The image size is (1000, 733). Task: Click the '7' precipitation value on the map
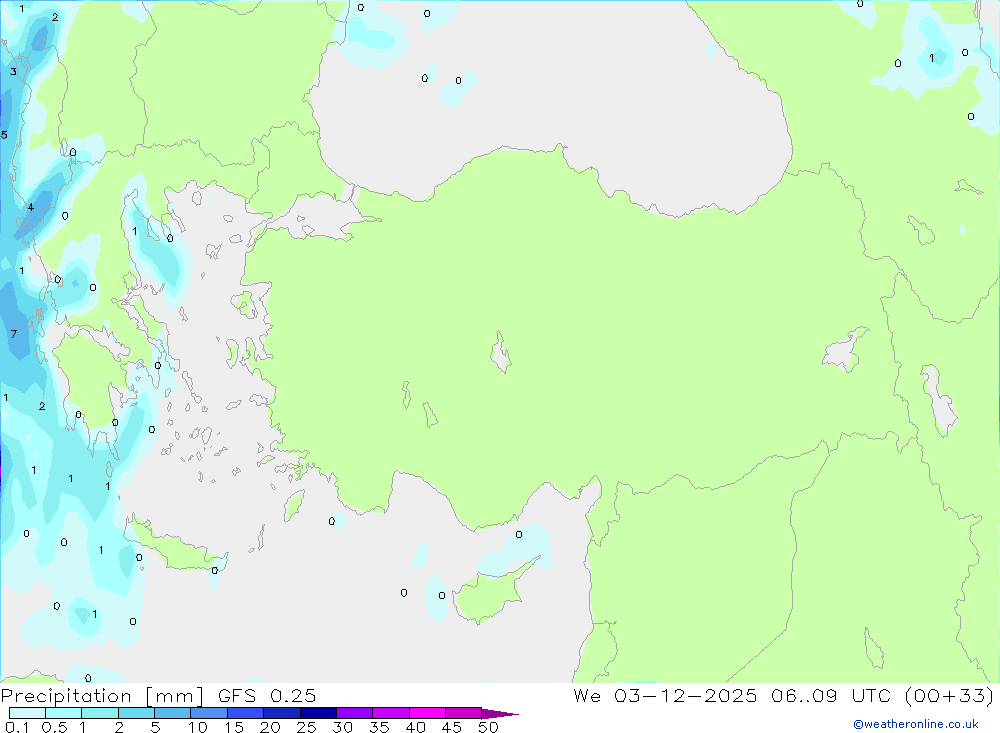[14, 334]
